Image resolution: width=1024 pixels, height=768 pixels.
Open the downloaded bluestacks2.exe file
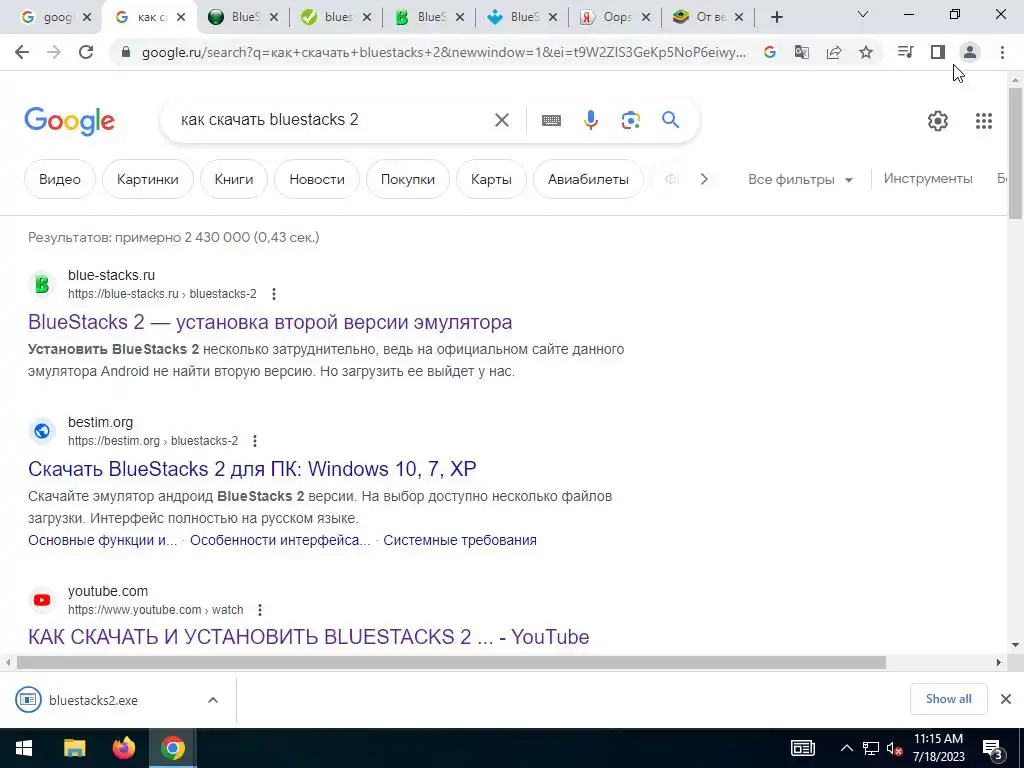point(93,700)
